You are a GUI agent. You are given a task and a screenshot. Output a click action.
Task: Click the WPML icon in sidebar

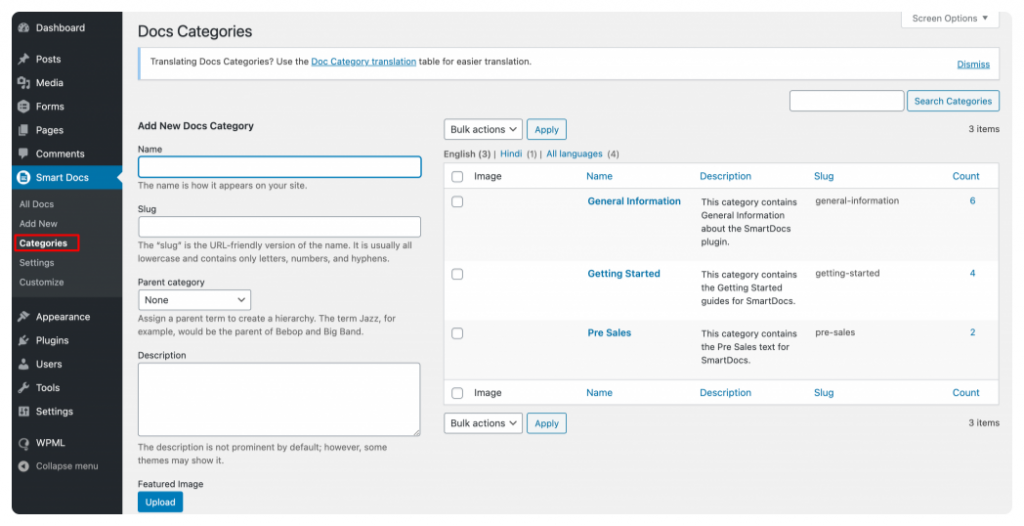point(24,443)
